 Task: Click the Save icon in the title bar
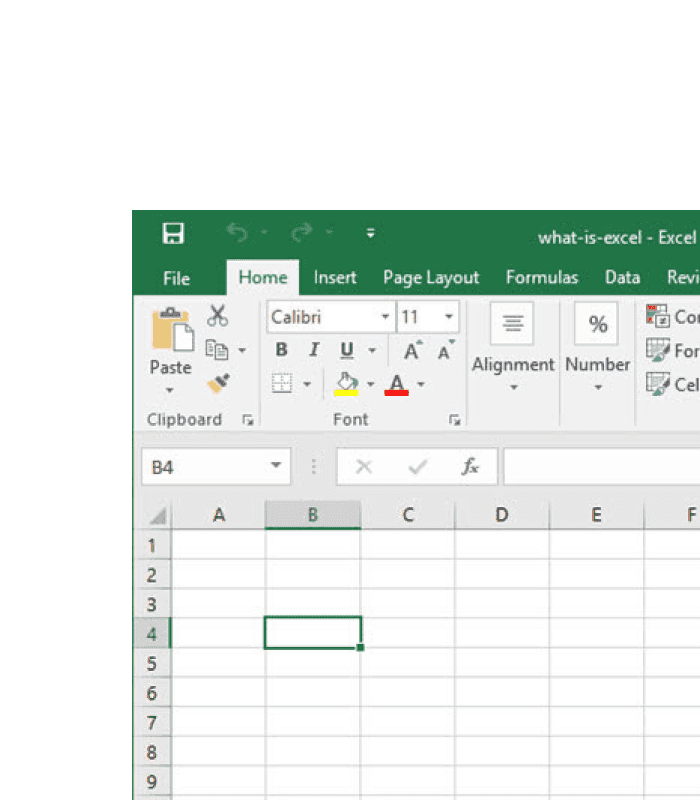pos(173,234)
